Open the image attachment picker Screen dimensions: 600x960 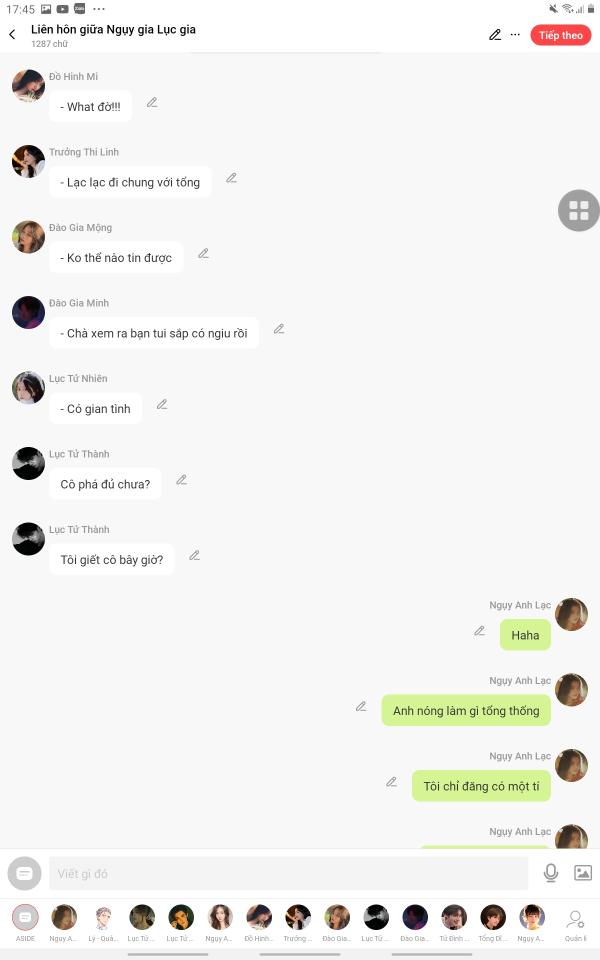click(x=583, y=873)
